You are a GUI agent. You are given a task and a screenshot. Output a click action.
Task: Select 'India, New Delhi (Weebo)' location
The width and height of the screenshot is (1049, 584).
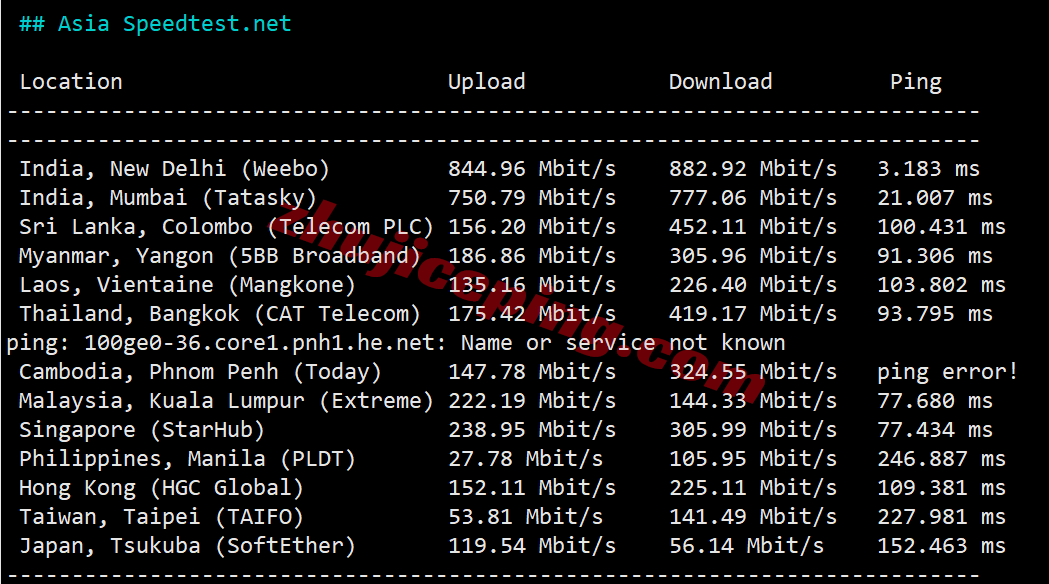pyautogui.click(x=175, y=169)
